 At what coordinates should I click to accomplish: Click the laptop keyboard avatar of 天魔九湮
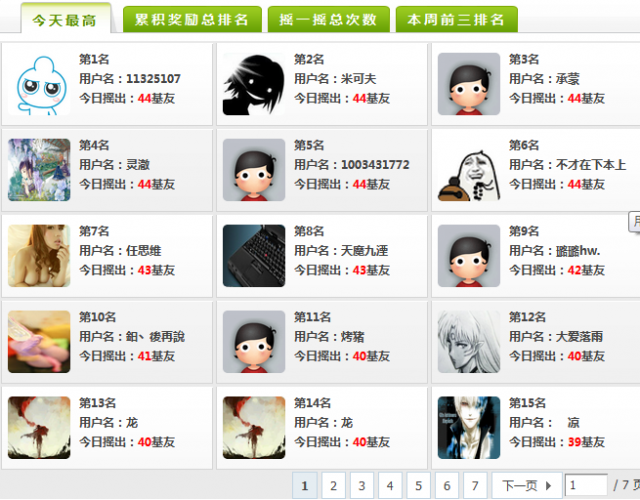254,256
